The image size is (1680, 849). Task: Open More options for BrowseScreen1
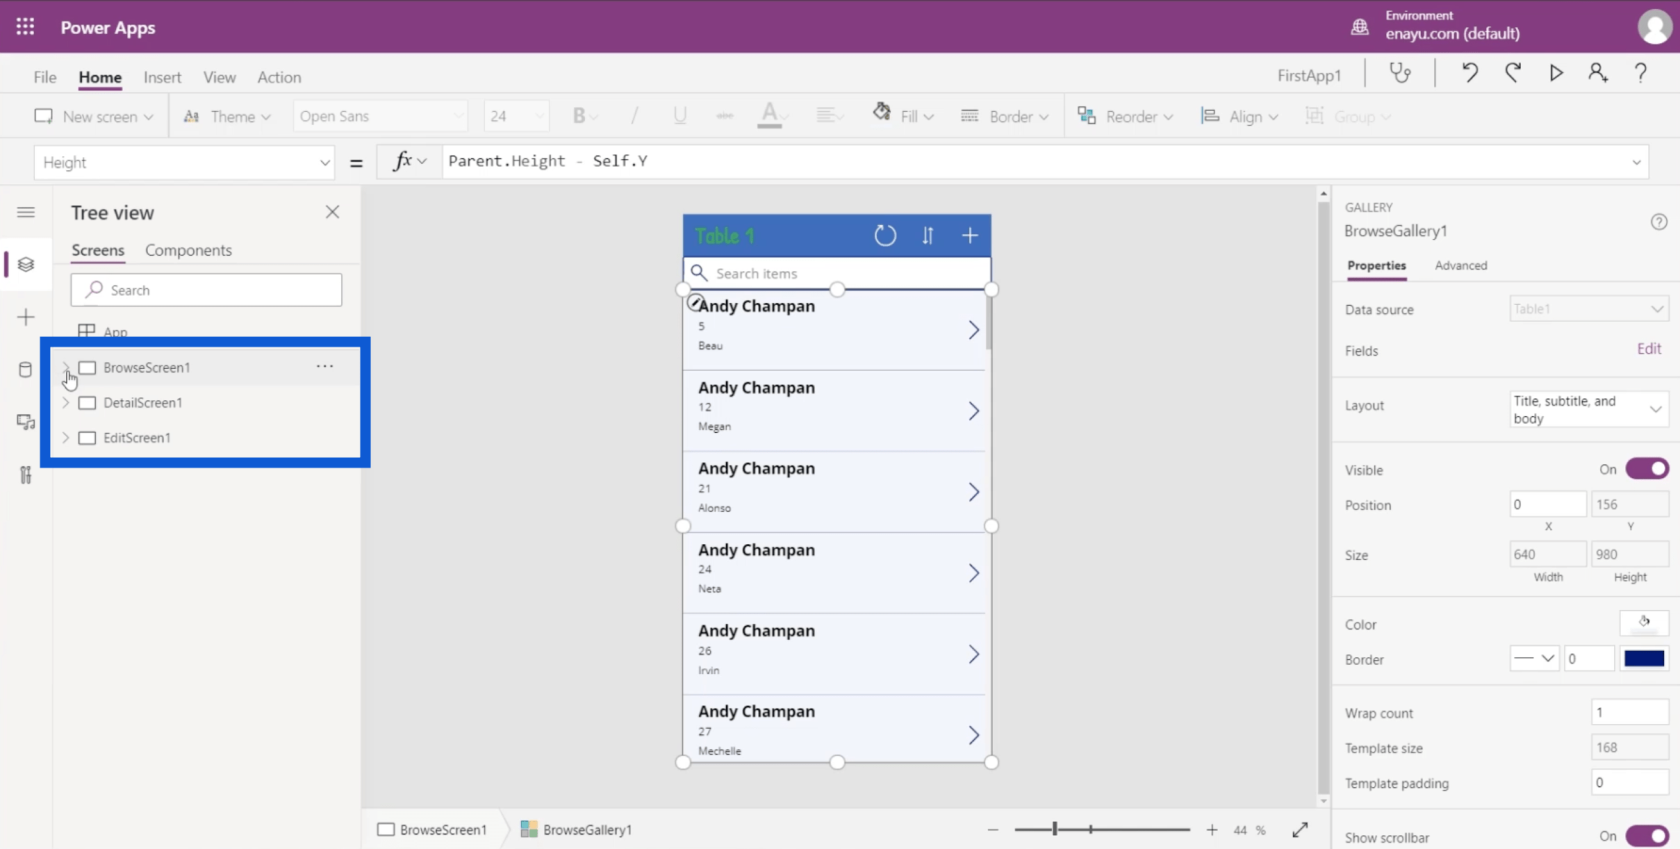point(325,367)
